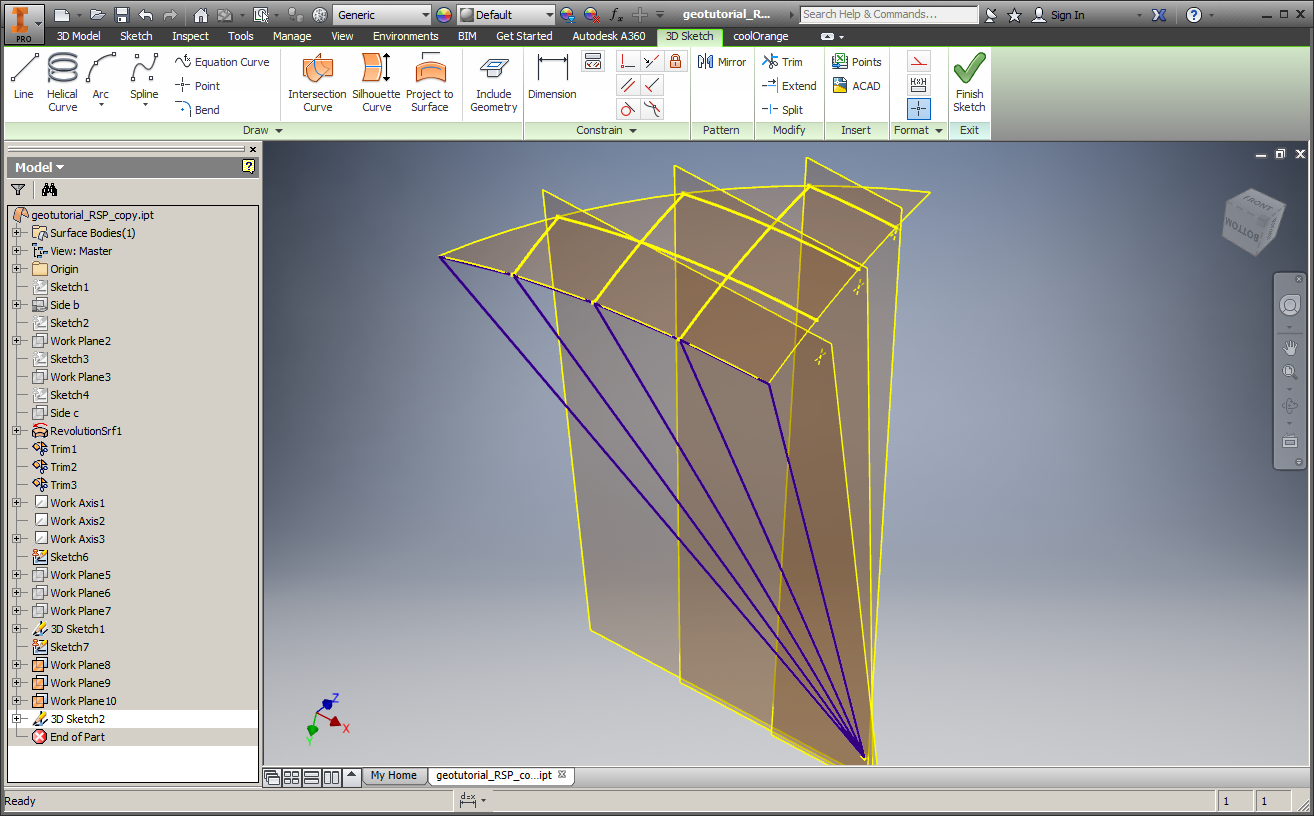Expand the Work Plane5 node

(17, 575)
